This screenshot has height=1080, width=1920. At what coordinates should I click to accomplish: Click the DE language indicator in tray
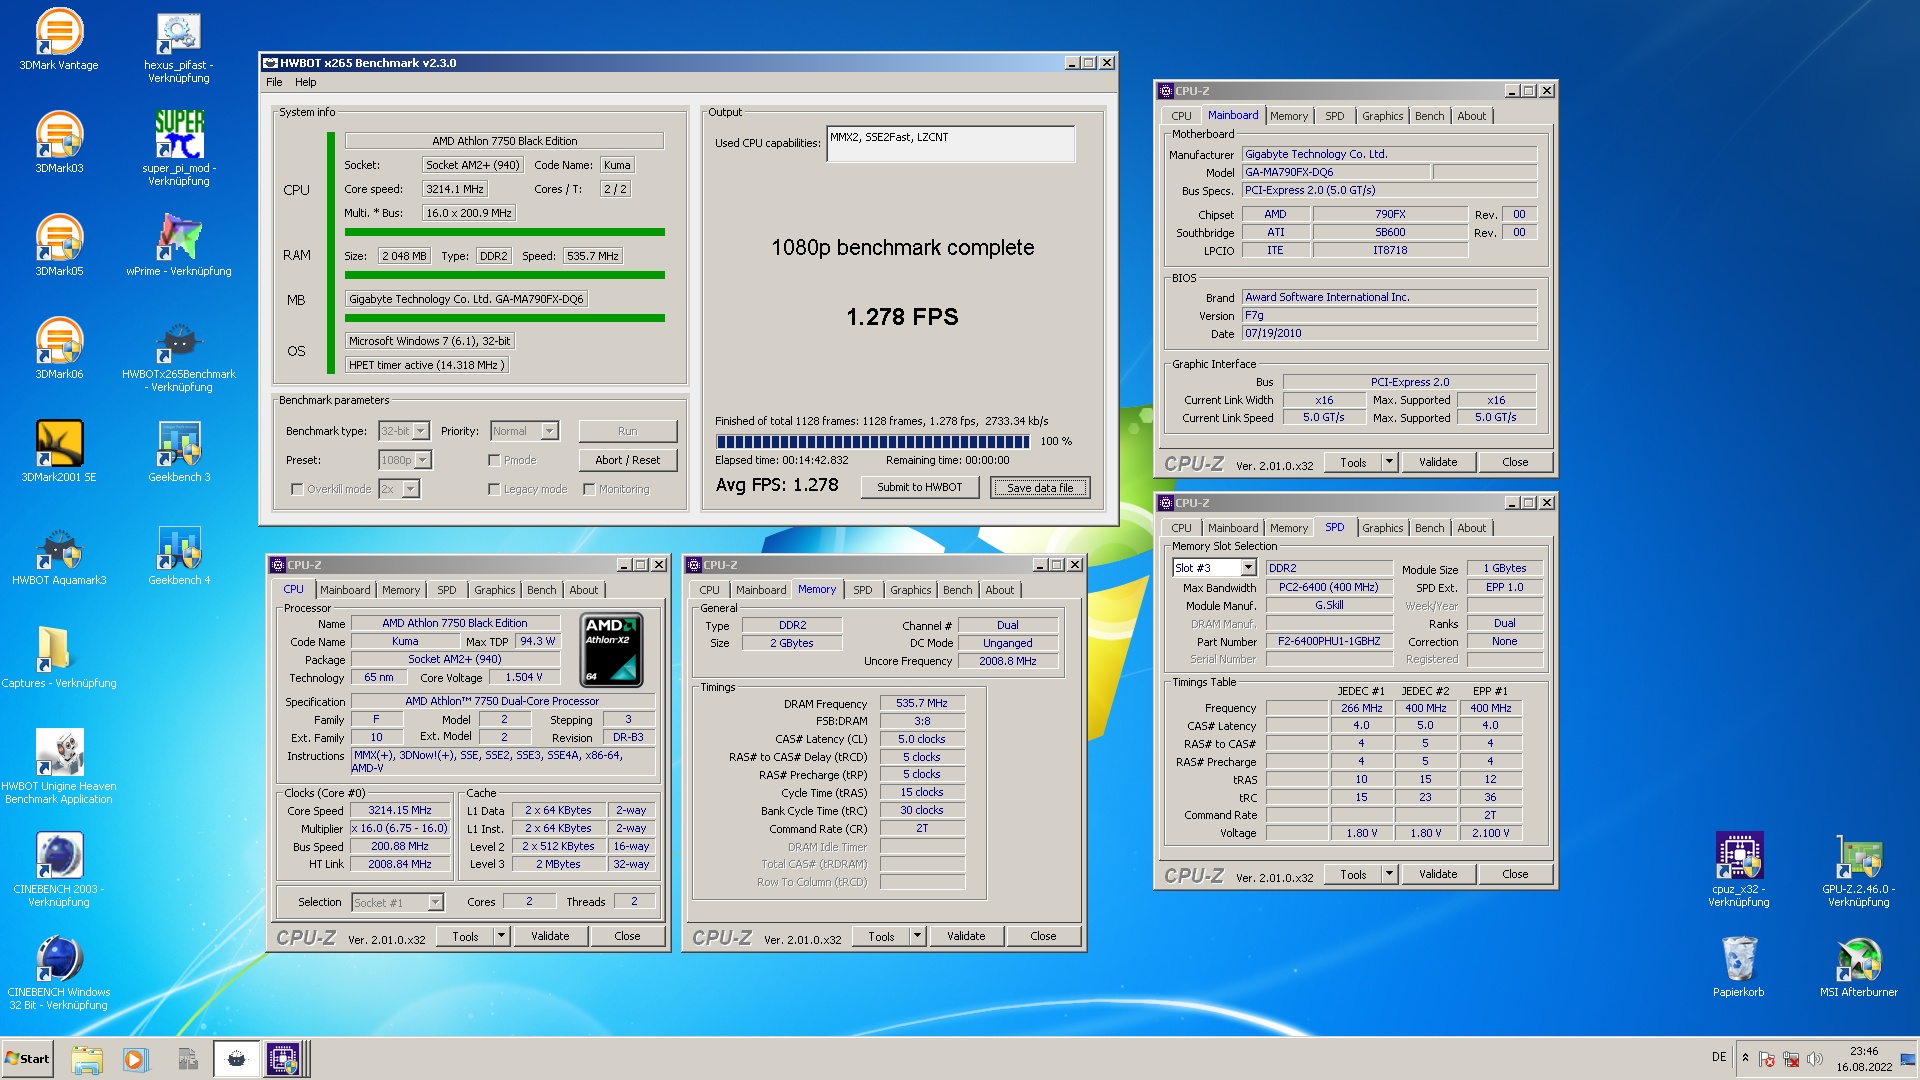[x=1718, y=1057]
